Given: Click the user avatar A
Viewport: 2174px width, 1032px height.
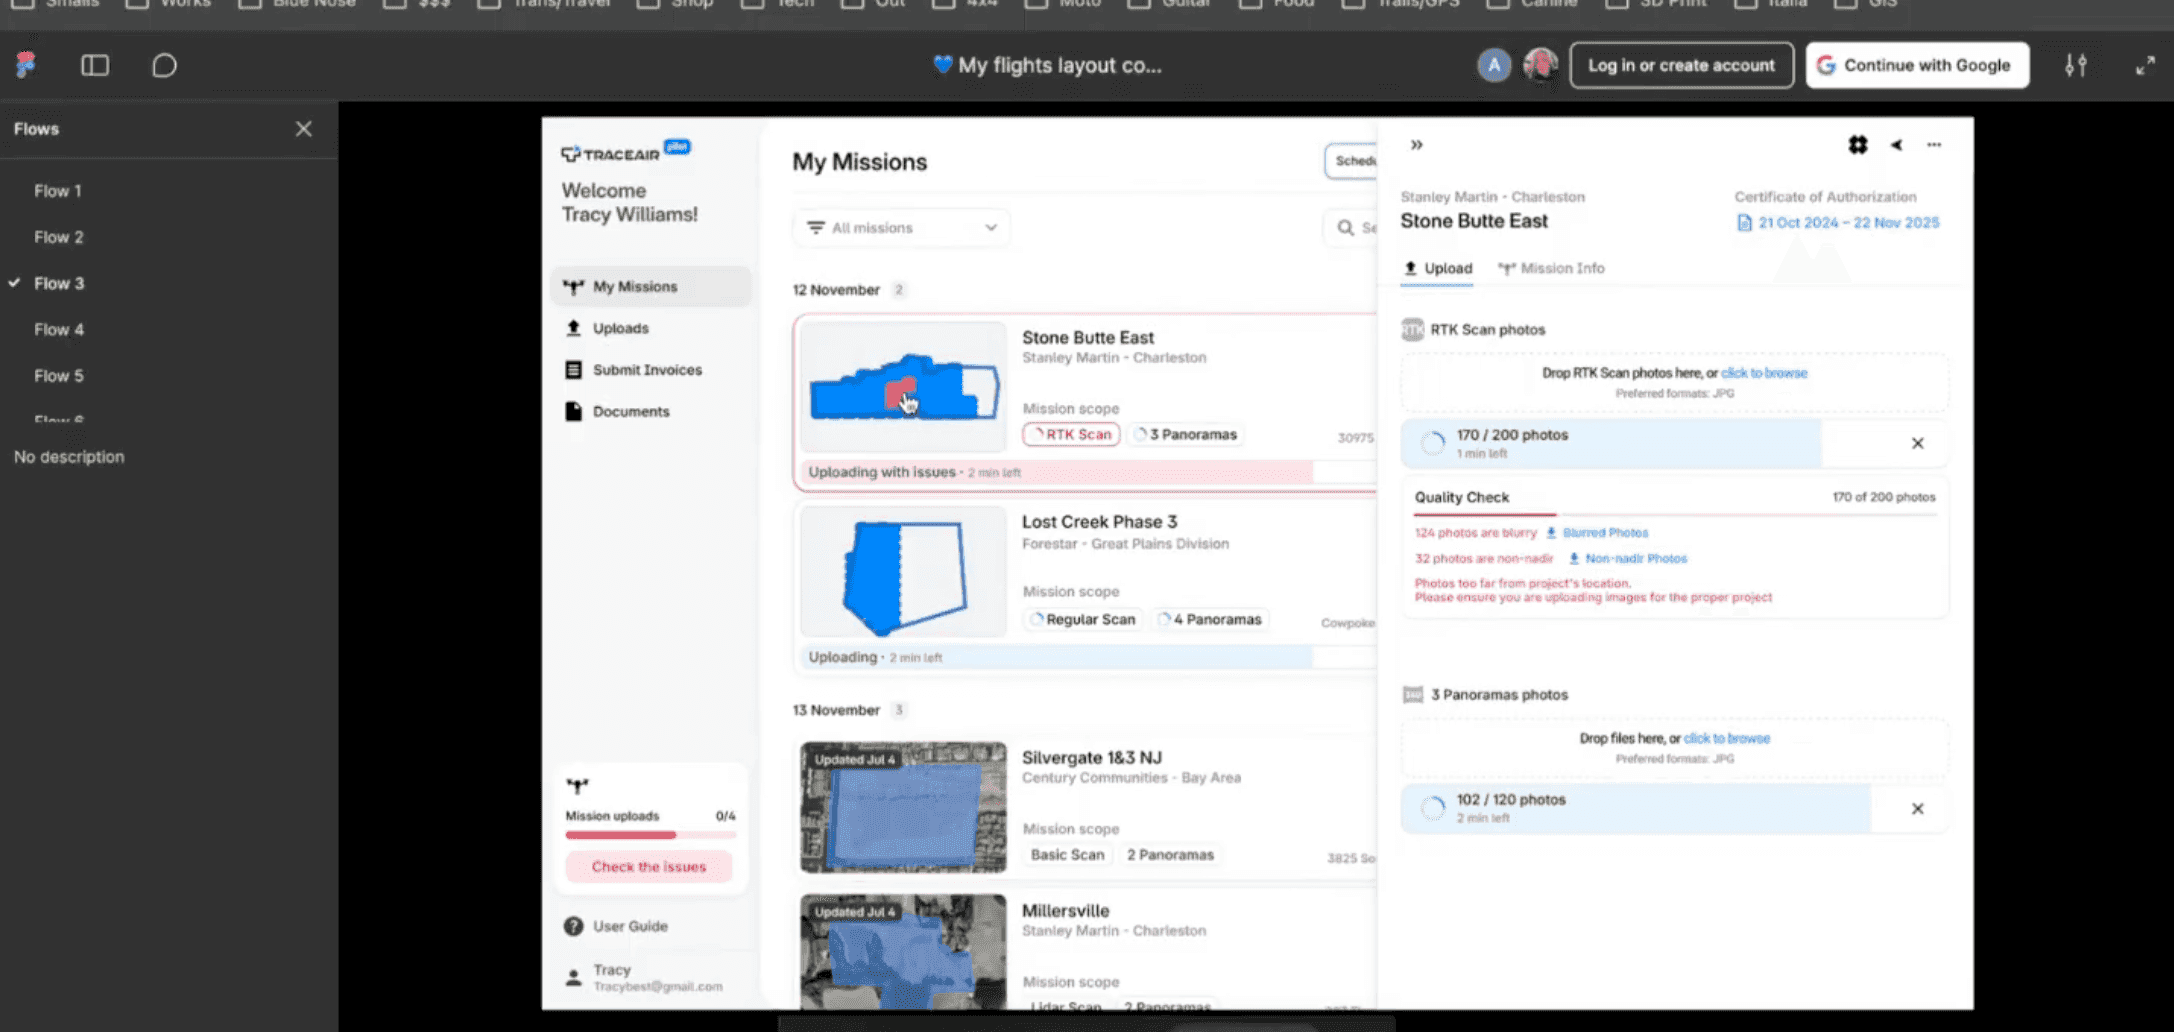Looking at the screenshot, I should (x=1494, y=65).
